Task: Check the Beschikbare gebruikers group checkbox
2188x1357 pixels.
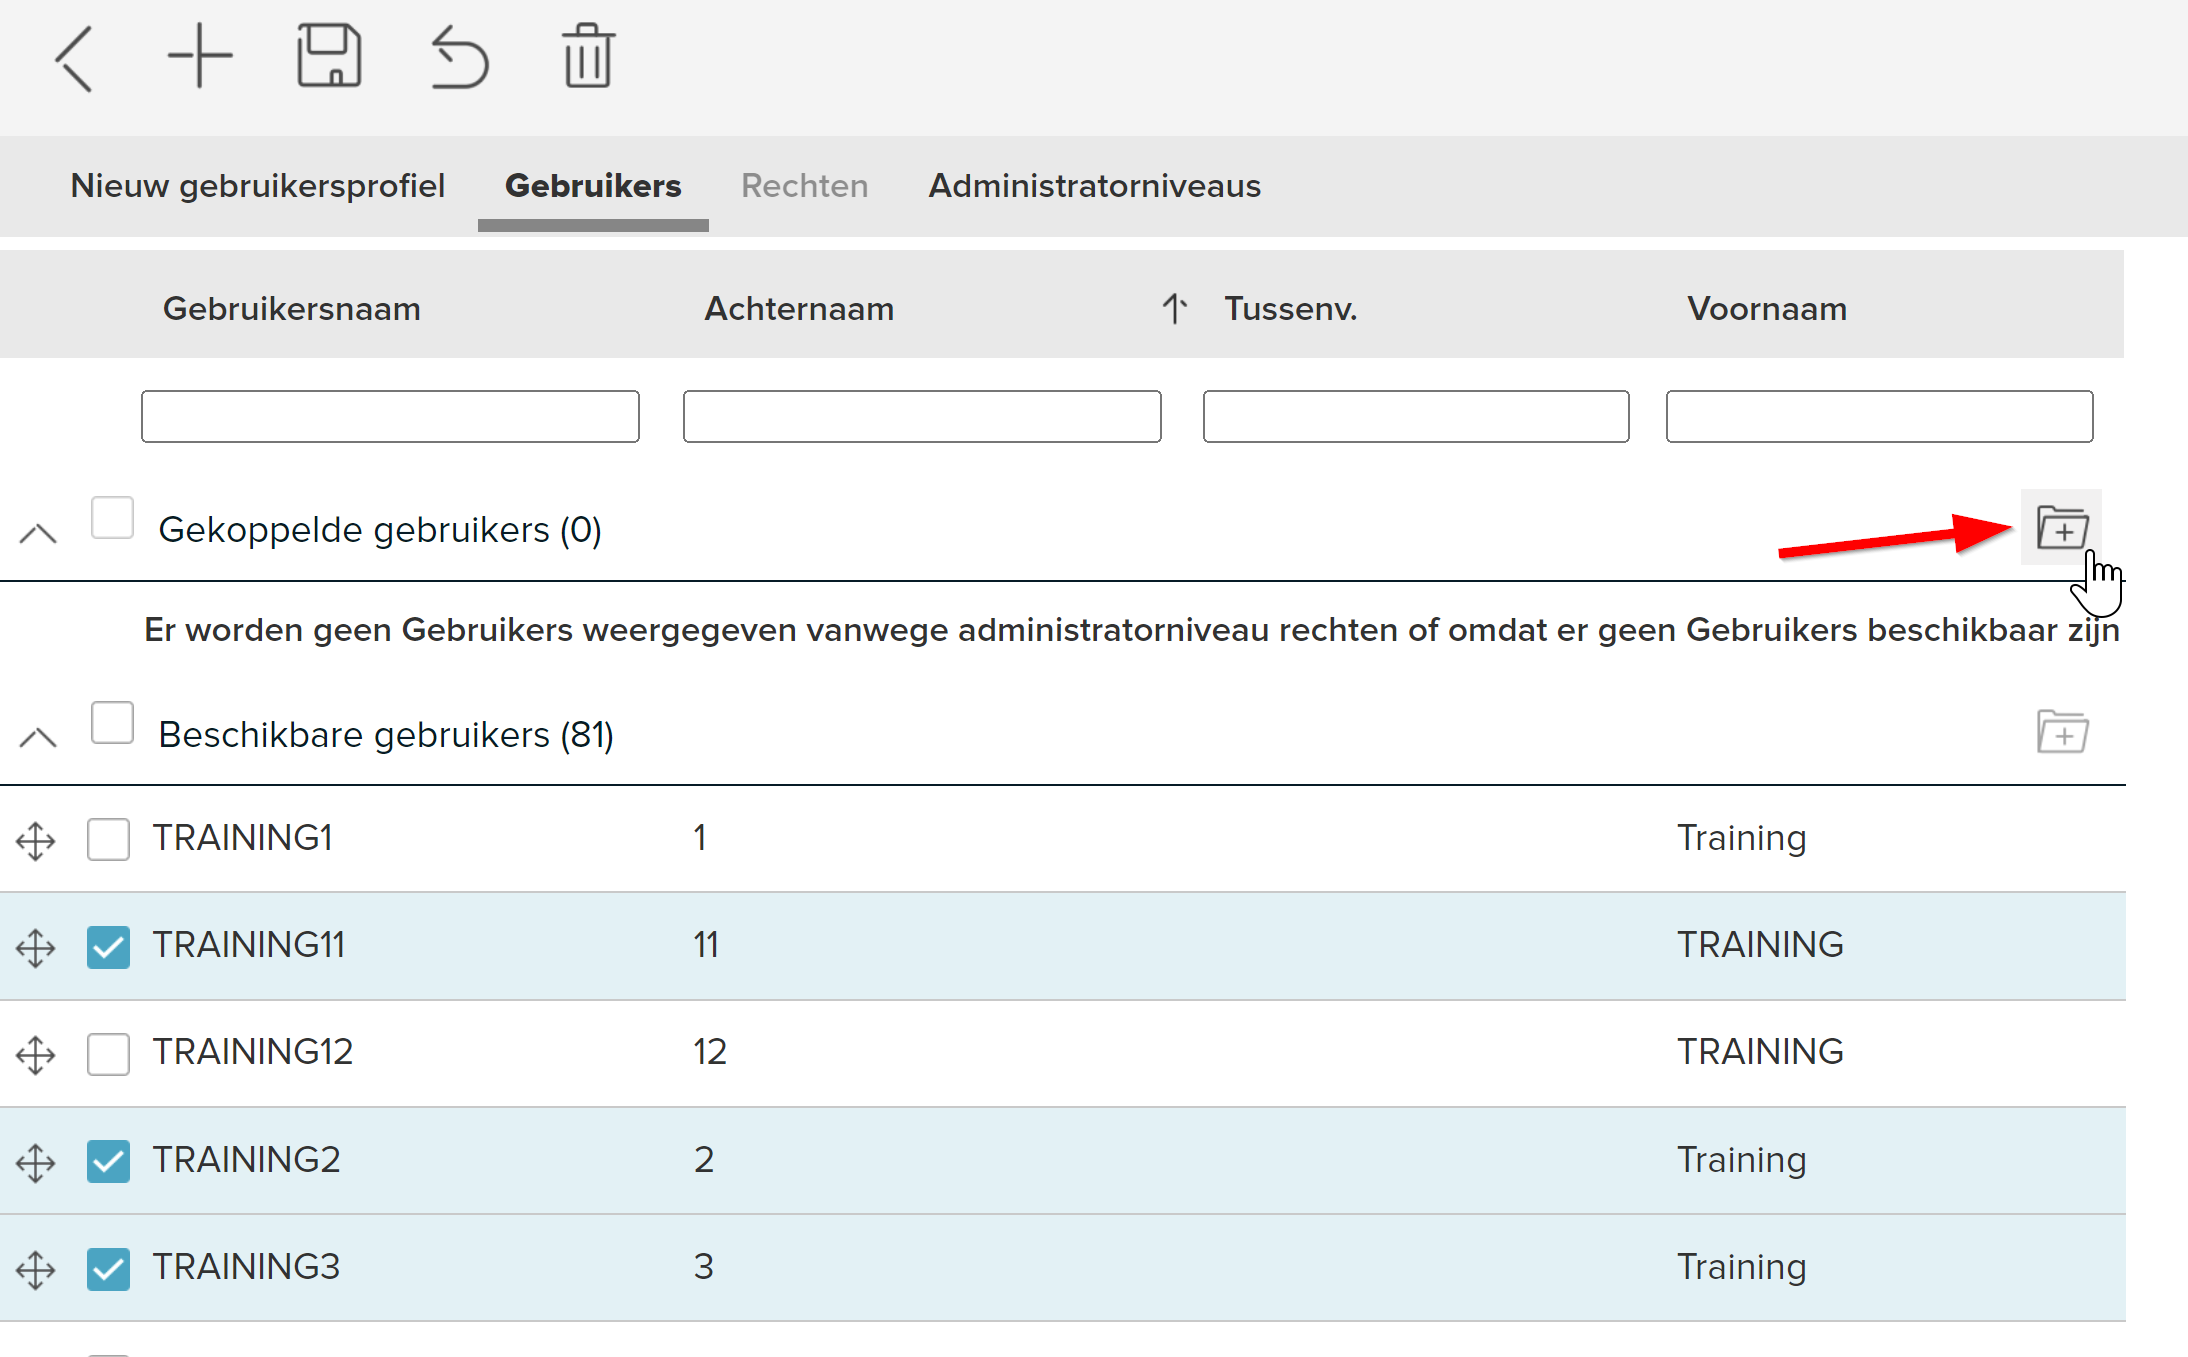Action: click(x=112, y=723)
